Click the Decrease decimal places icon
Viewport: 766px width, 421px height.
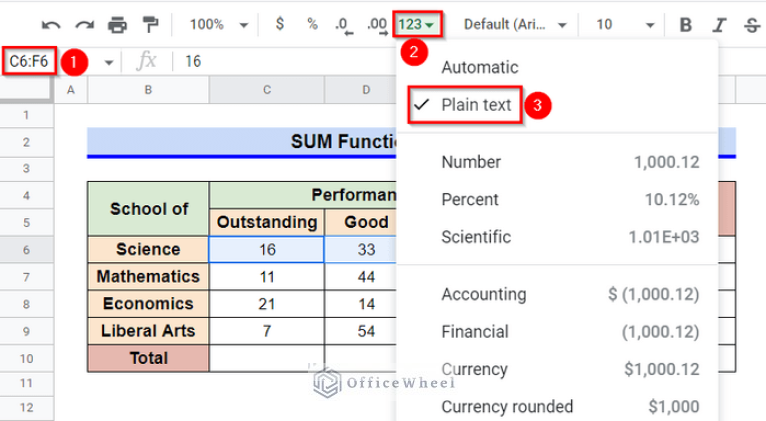[344, 25]
